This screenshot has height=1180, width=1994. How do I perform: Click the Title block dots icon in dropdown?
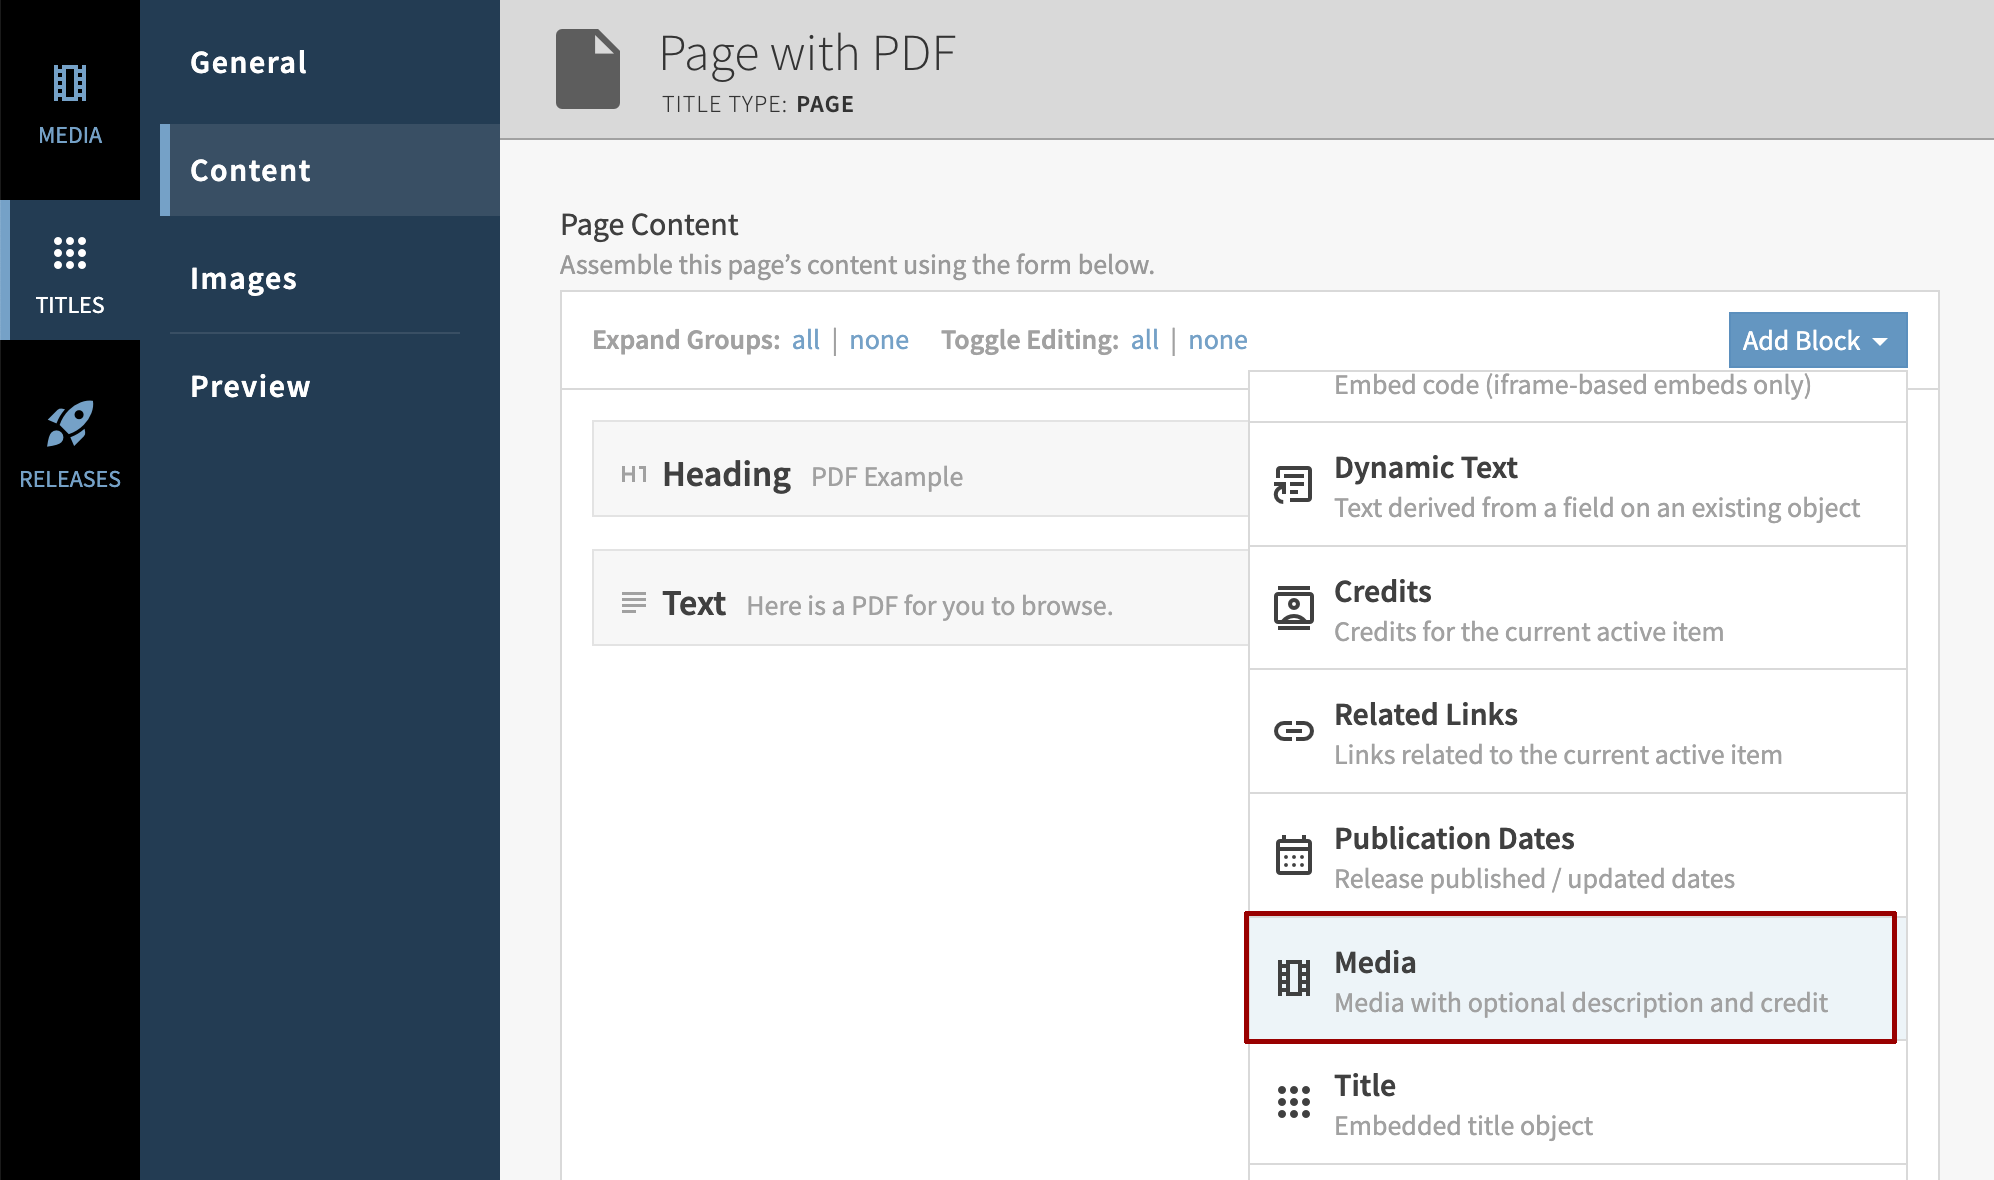point(1293,1102)
